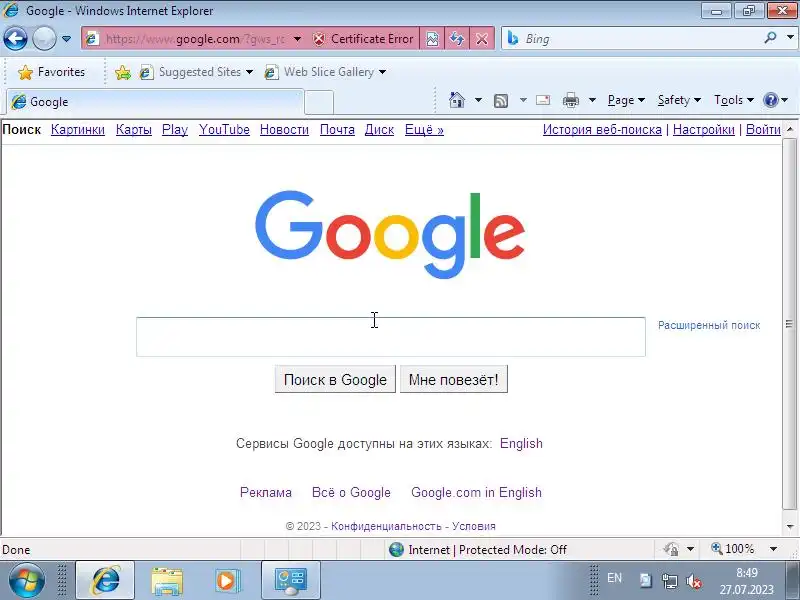Click the Forward navigation button

[44, 39]
